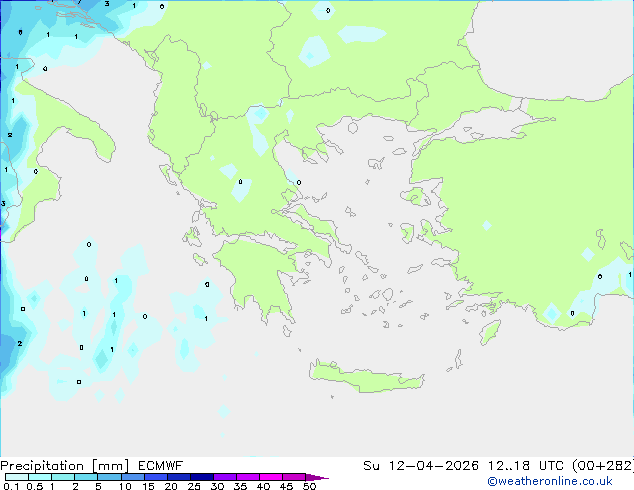Click the 30–35 mm purple legend swatch
The image size is (634, 490).
coord(224,477)
